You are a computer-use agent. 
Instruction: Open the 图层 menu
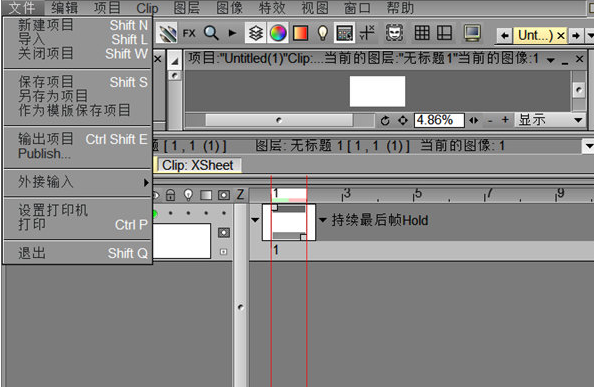pos(187,8)
